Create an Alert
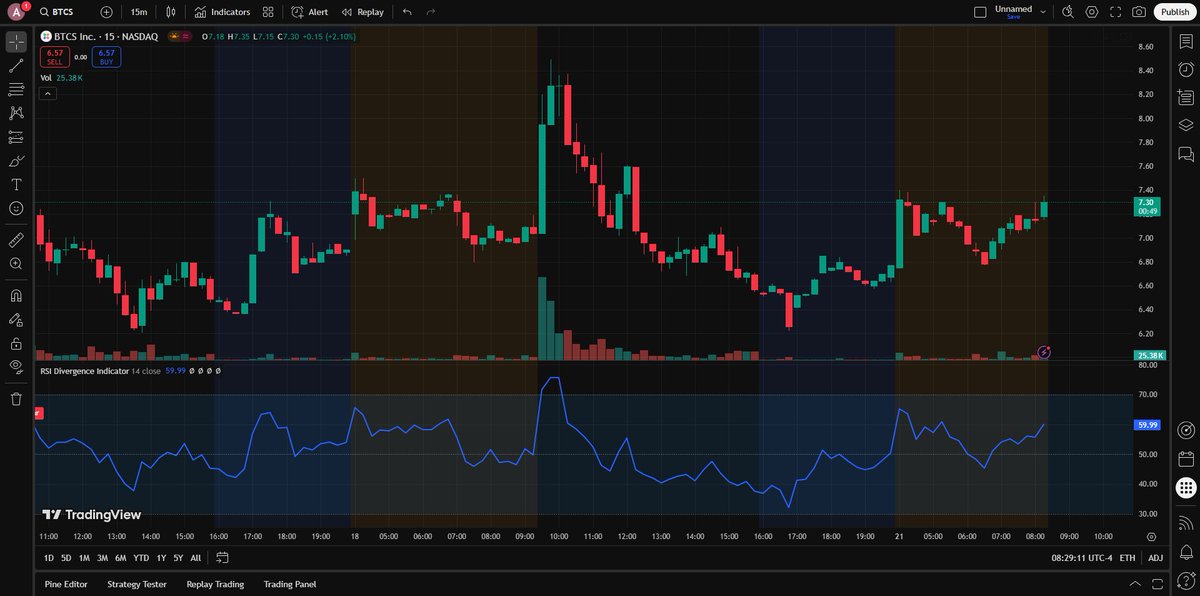The height and width of the screenshot is (596, 1200). [309, 12]
